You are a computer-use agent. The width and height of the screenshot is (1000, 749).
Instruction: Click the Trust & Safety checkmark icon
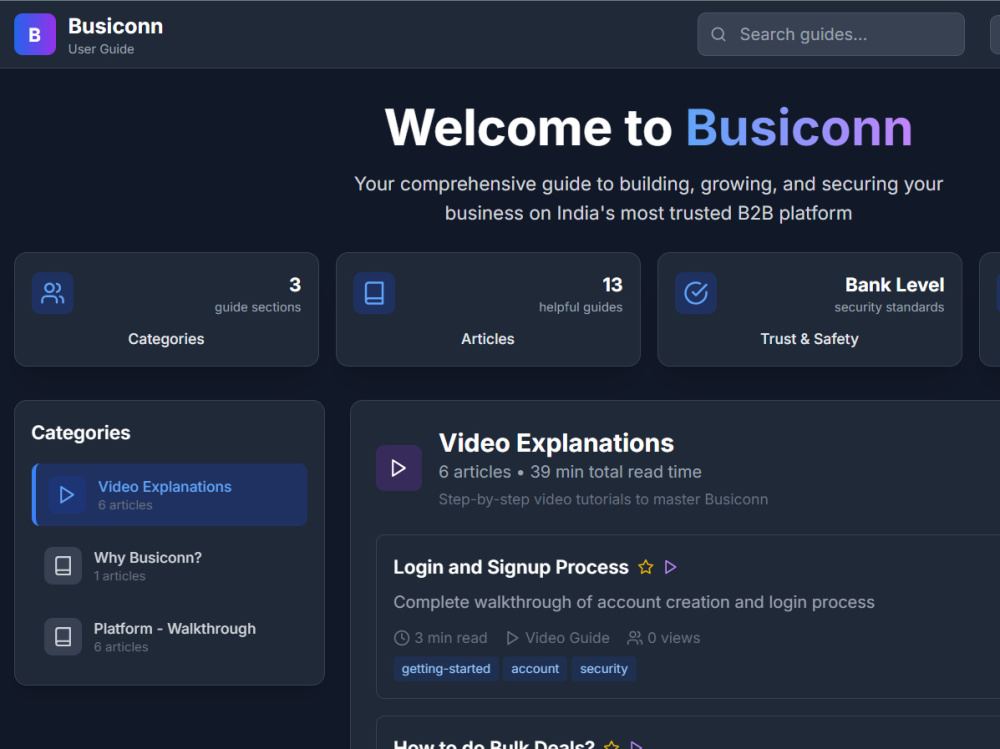click(696, 293)
